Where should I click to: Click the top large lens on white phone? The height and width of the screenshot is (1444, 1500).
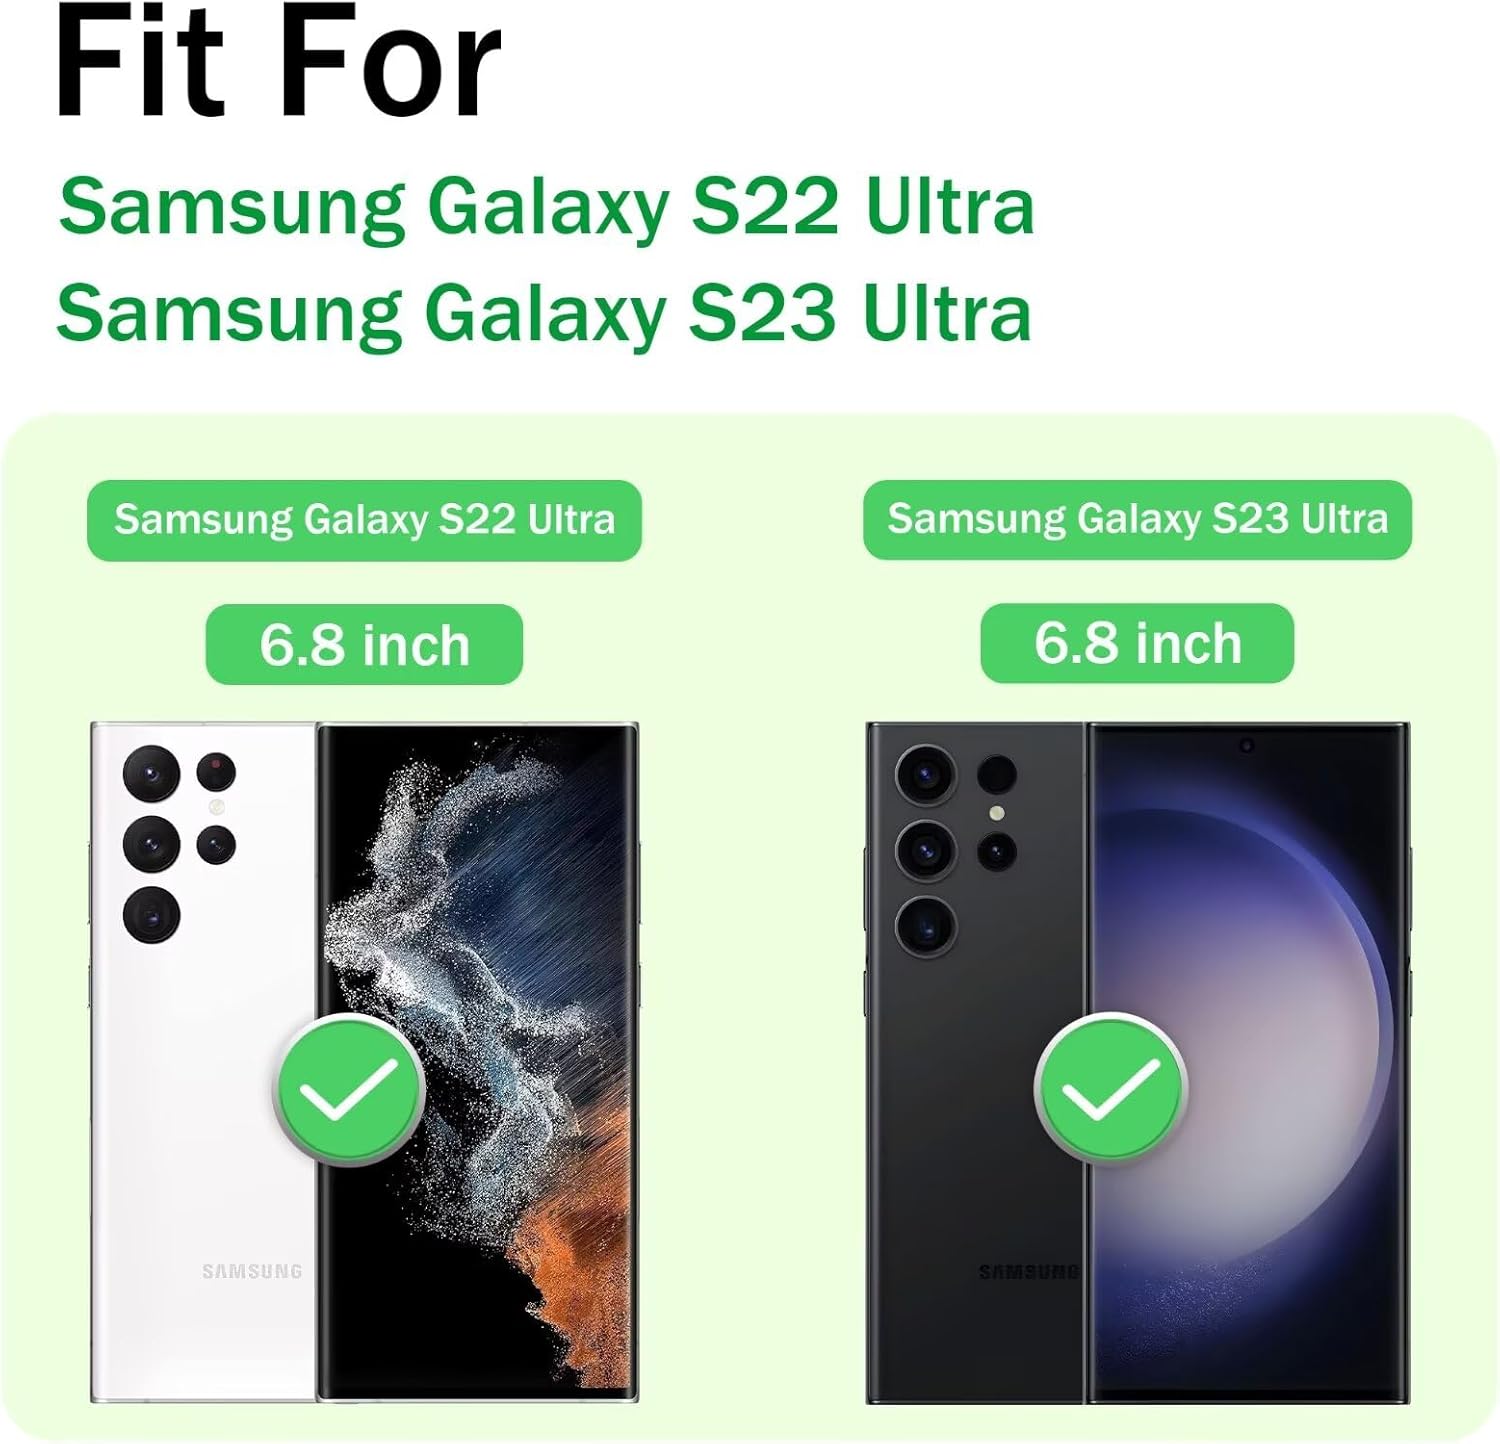click(x=151, y=774)
